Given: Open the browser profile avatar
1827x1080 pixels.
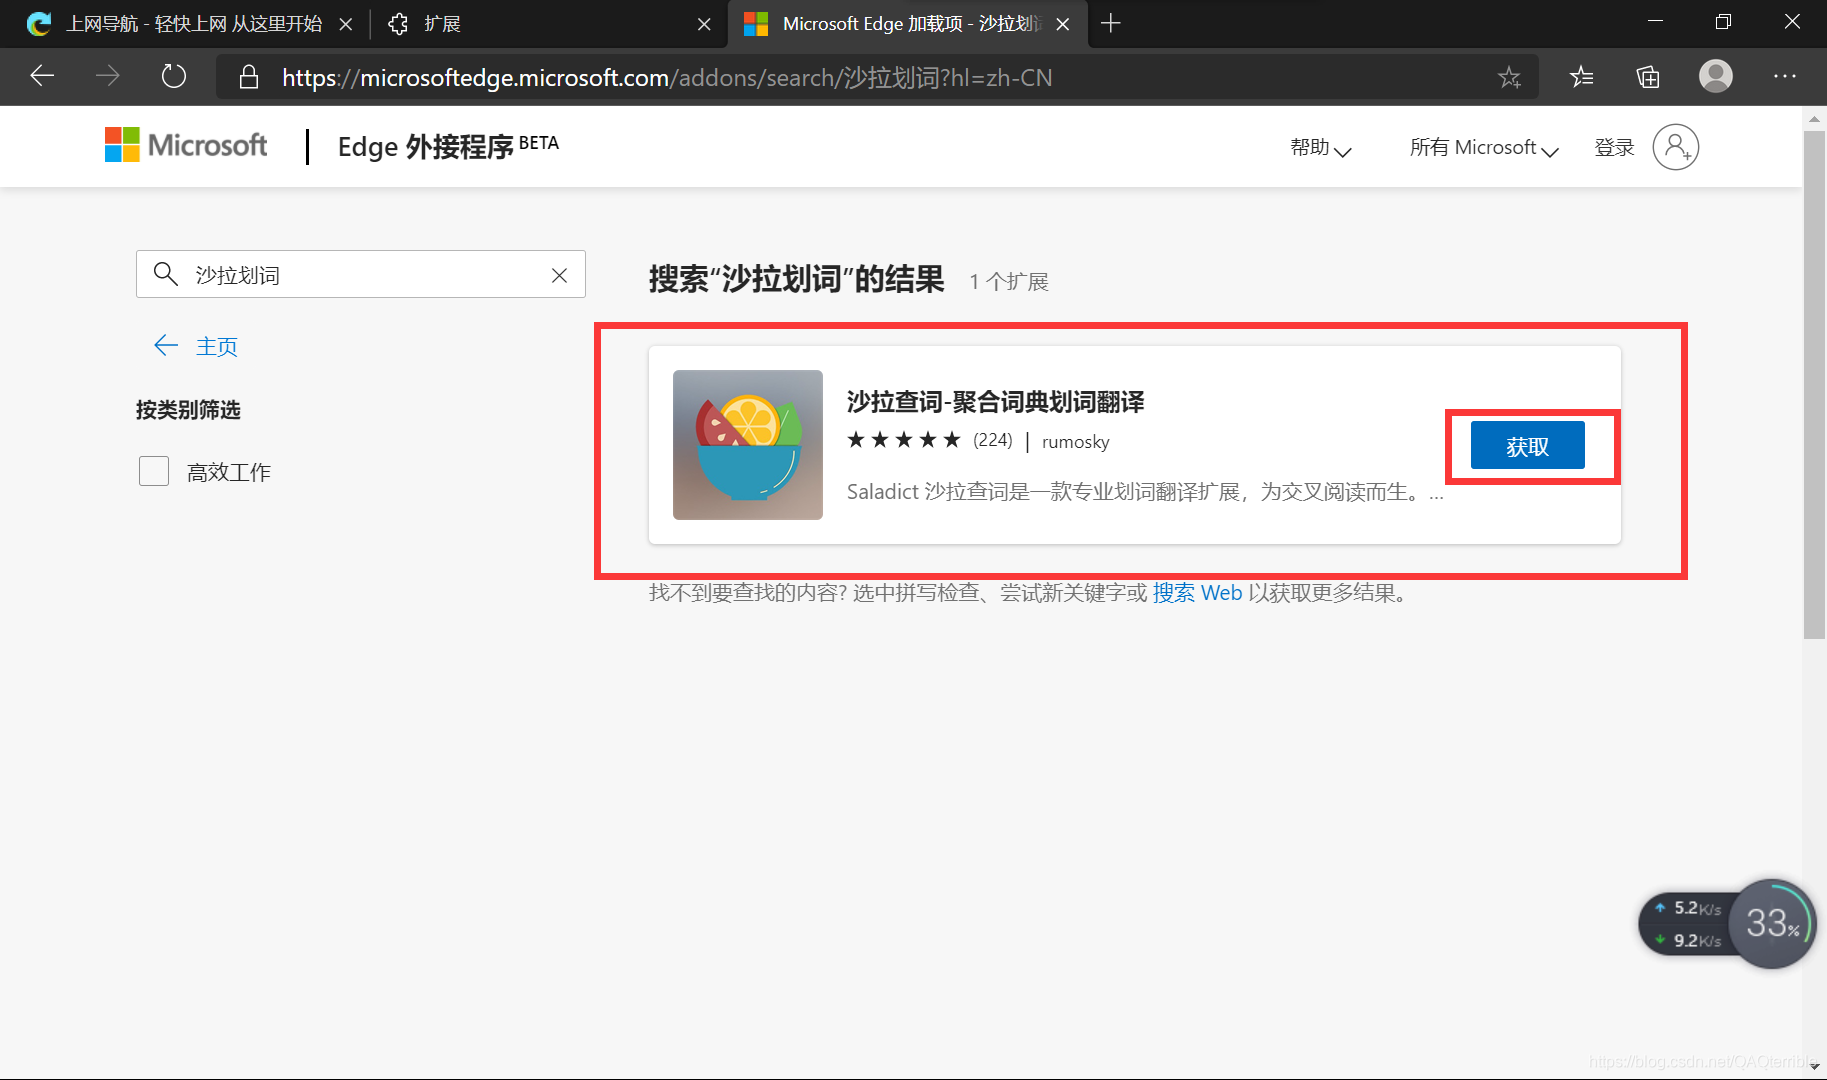Looking at the screenshot, I should coord(1716,76).
